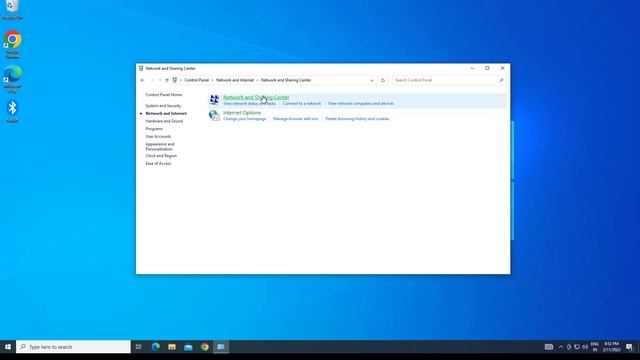Viewport: 640px width, 360px height.
Task: Open Programs category in sidebar
Action: point(154,129)
